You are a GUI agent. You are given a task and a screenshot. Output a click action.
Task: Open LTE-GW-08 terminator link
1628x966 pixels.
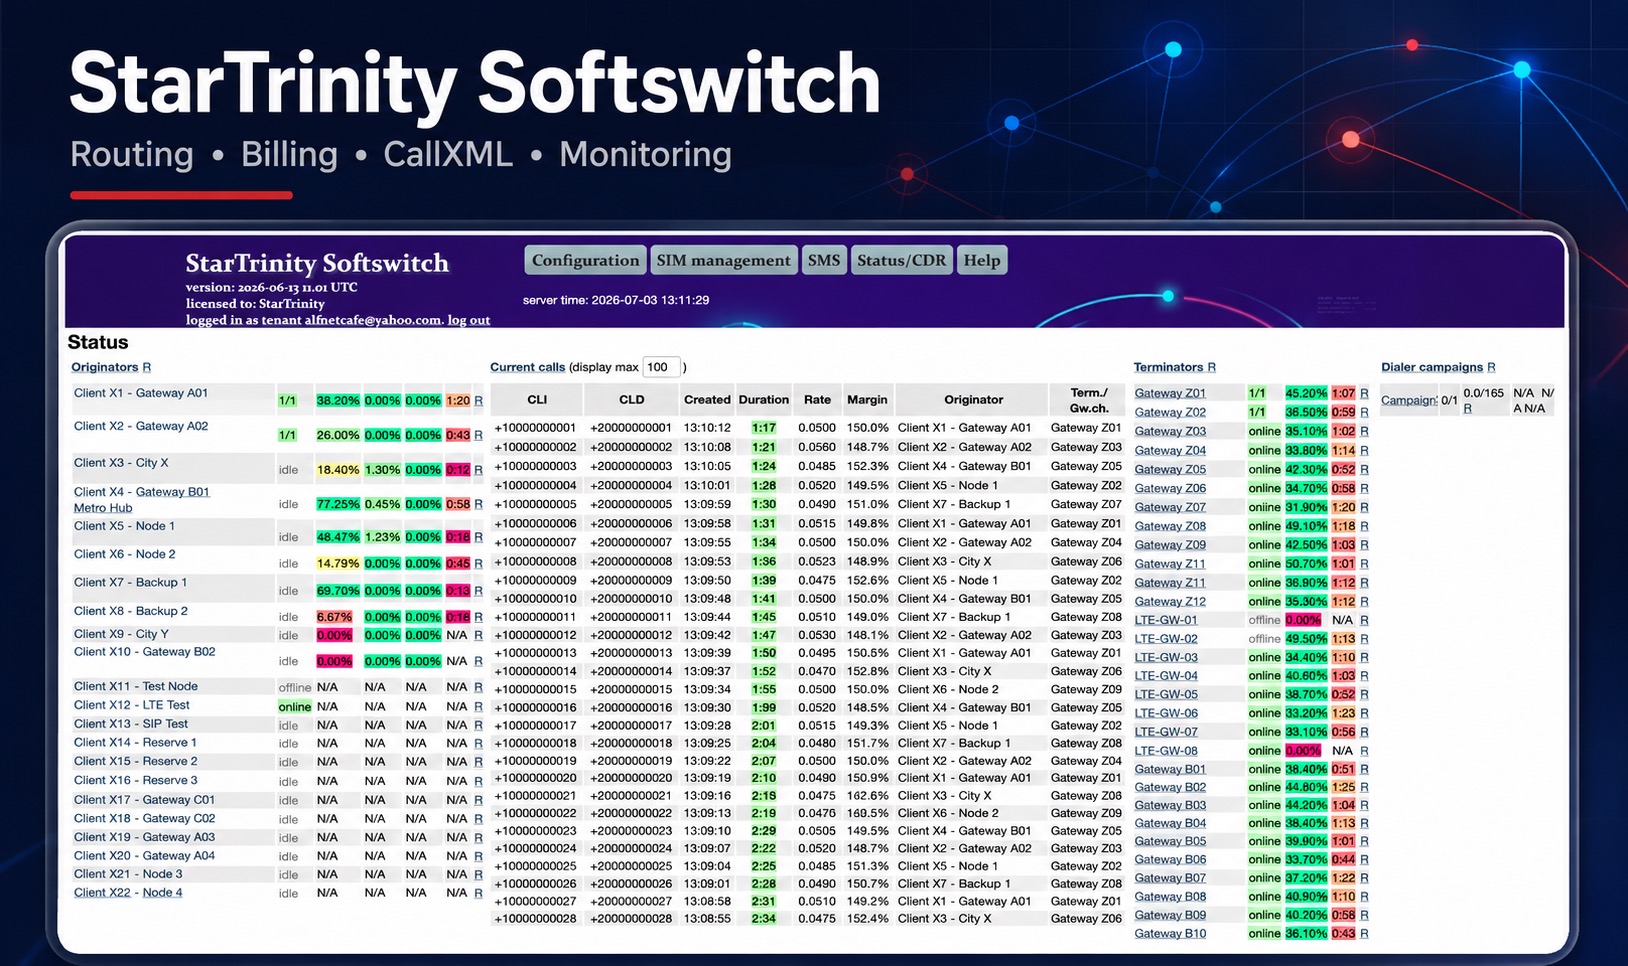click(x=1166, y=751)
